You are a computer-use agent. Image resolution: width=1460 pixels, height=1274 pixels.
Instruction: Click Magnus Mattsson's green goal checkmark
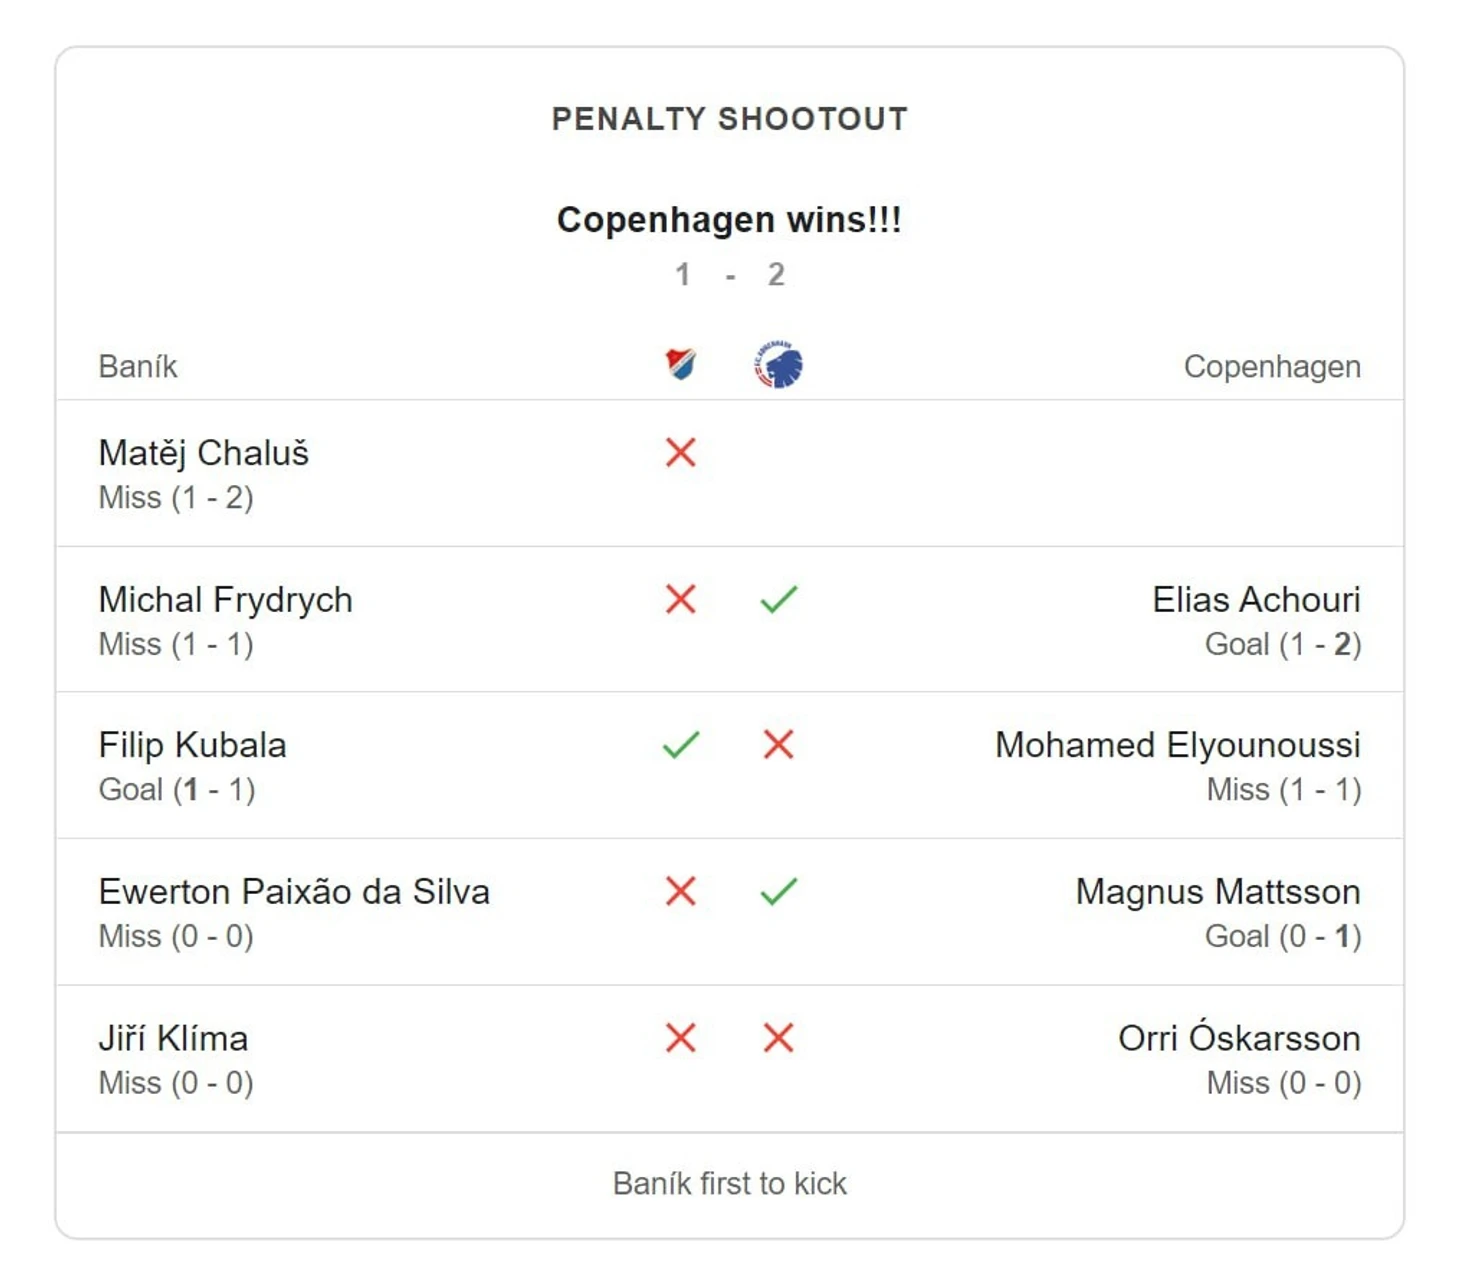click(x=778, y=891)
